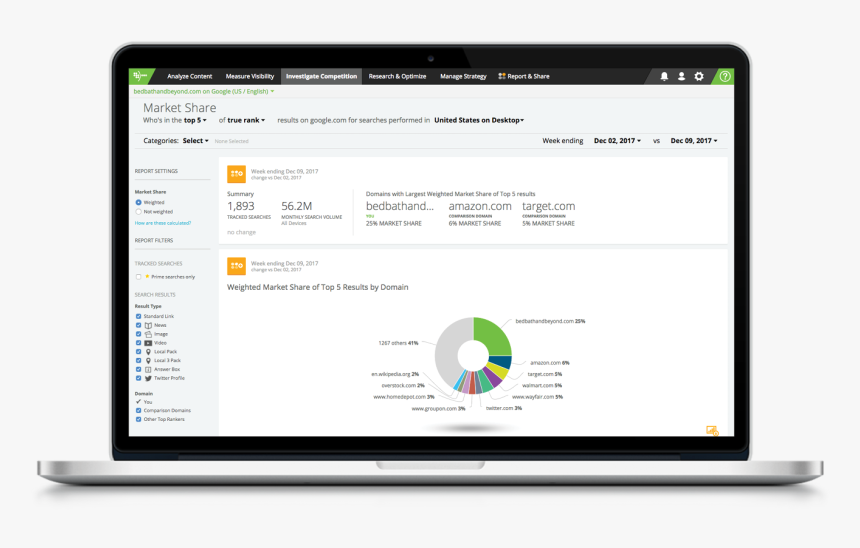Open the Dec 02, 2017 date dropdown
Viewport: 860px width, 548px height.
617,141
